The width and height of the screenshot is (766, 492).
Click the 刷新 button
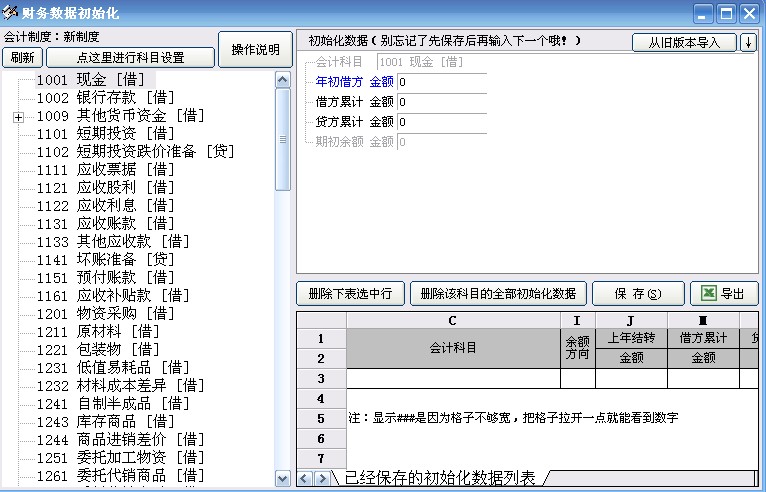point(22,58)
